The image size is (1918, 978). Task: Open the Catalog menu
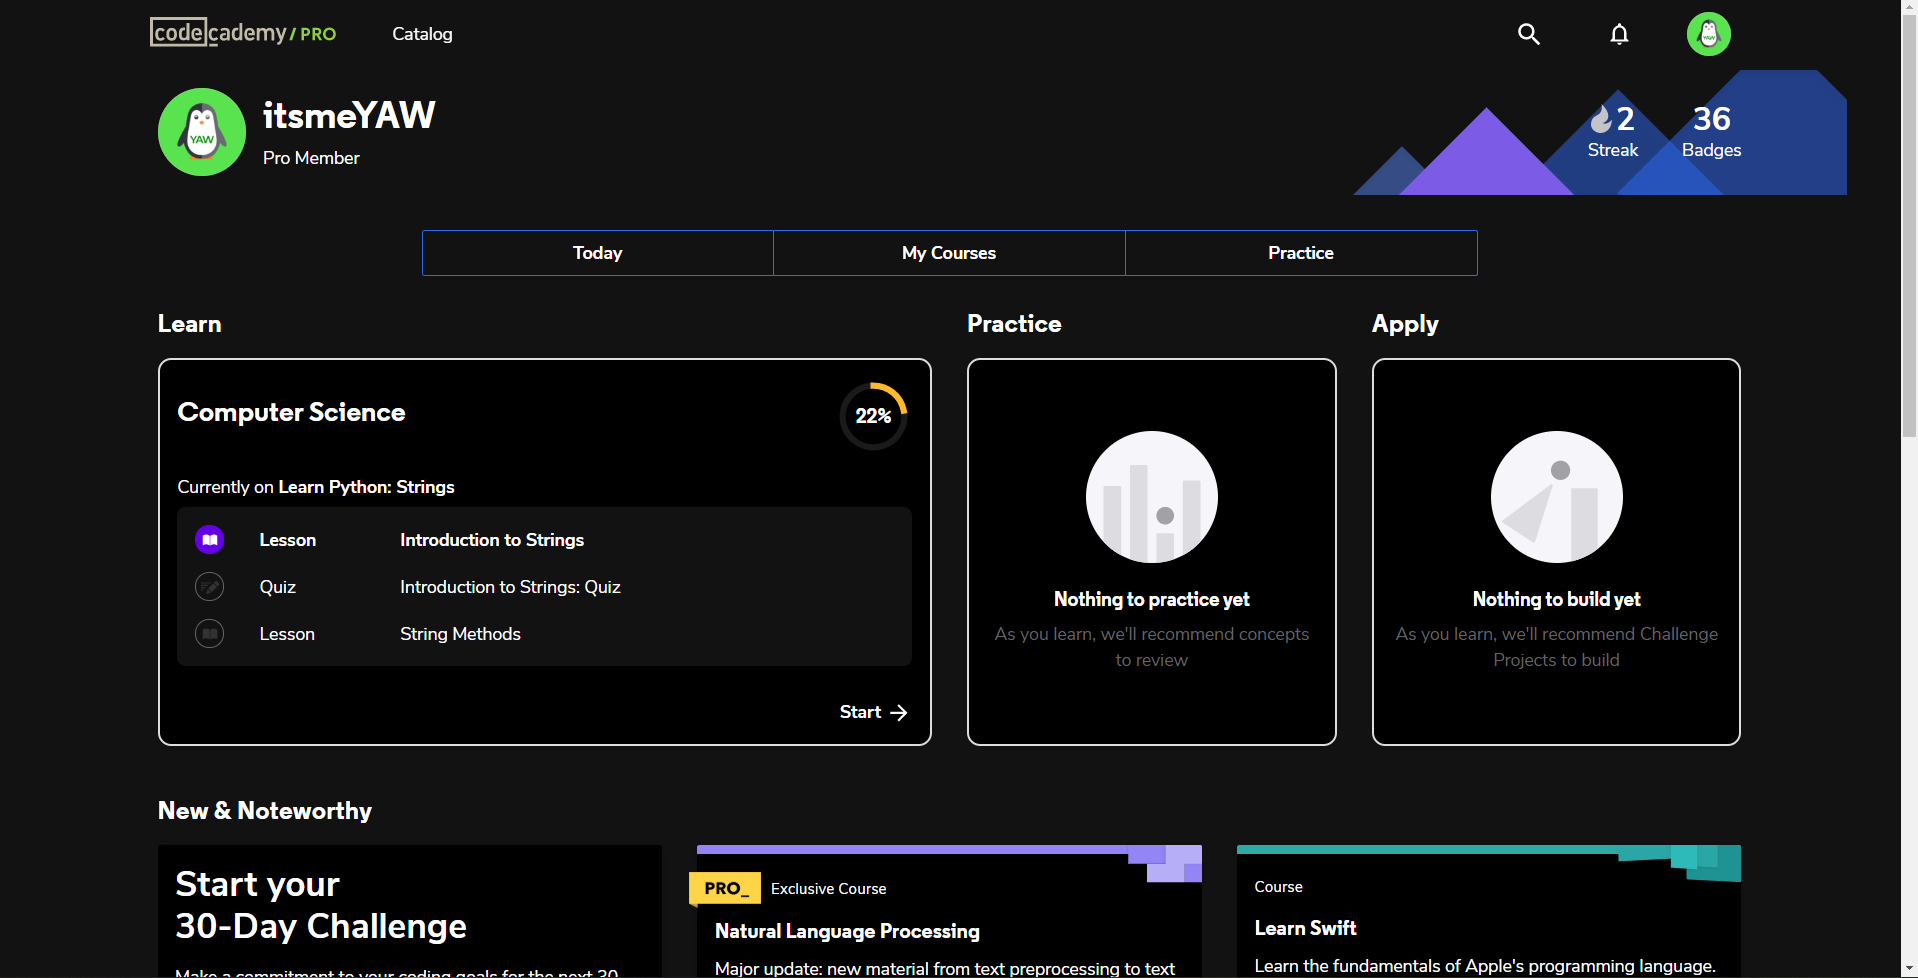(x=421, y=33)
